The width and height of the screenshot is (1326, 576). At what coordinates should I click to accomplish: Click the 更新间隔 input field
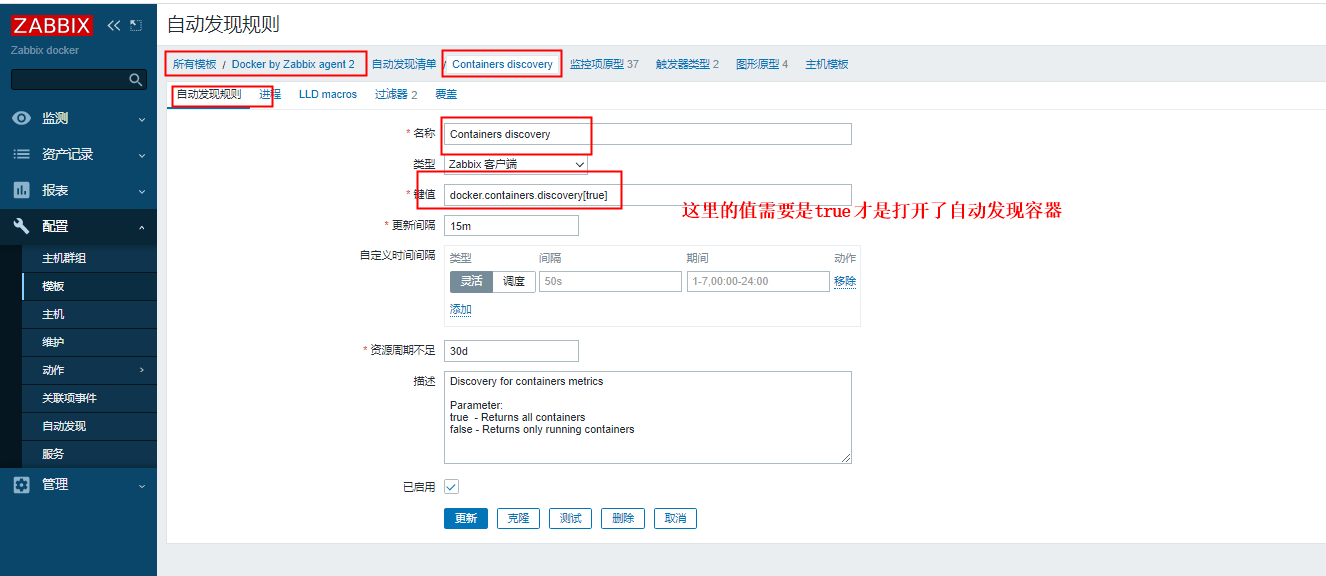coord(511,226)
